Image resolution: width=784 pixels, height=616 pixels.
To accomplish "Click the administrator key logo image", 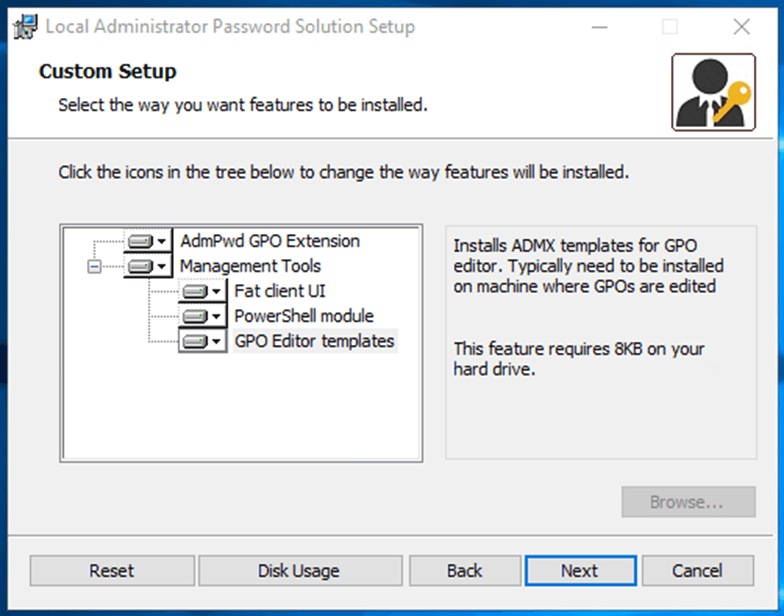I will [x=714, y=92].
